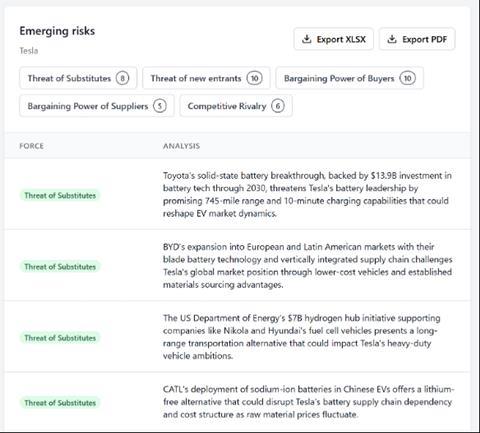Filter by Bargaining Power of Suppliers
This screenshot has width=480, height=433.
click(97, 106)
